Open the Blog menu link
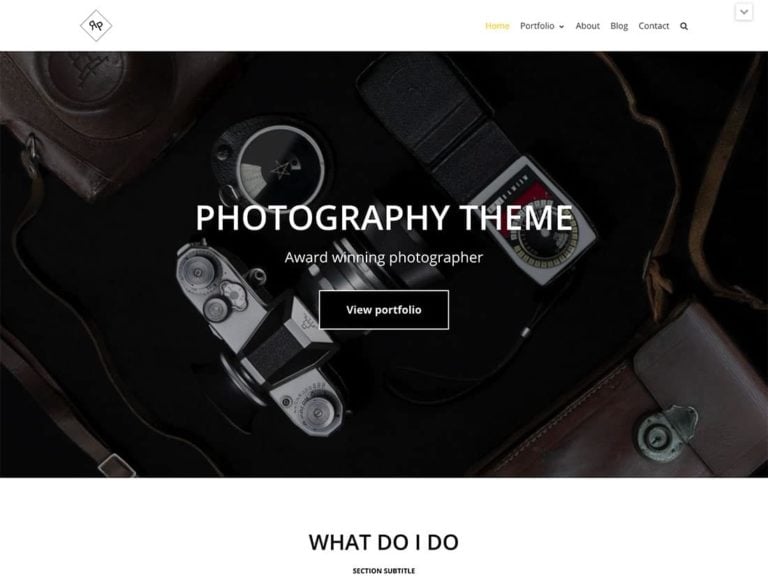The height and width of the screenshot is (576, 768). coord(619,26)
